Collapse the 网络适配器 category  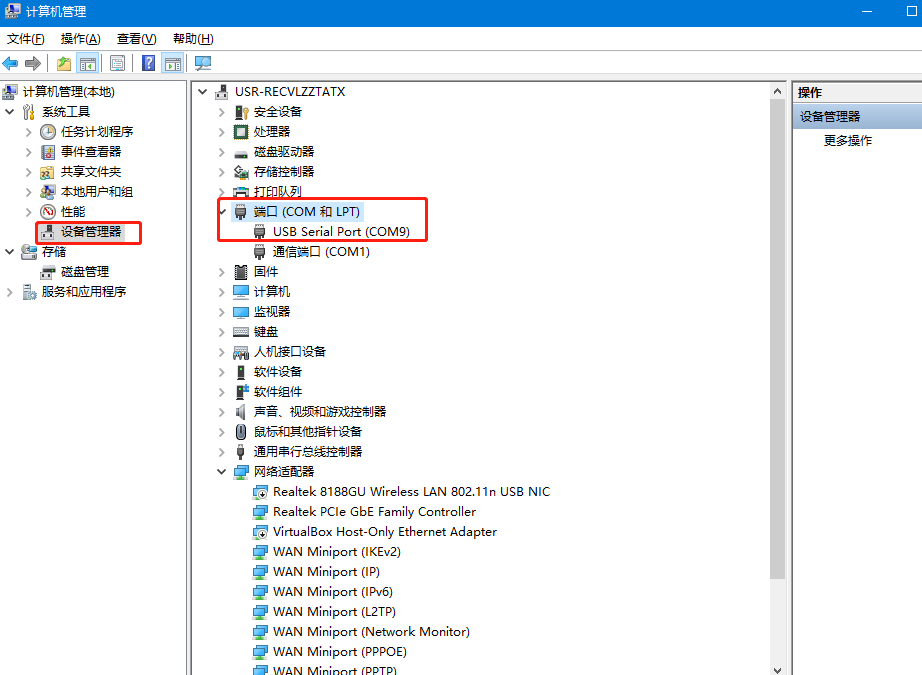(222, 471)
